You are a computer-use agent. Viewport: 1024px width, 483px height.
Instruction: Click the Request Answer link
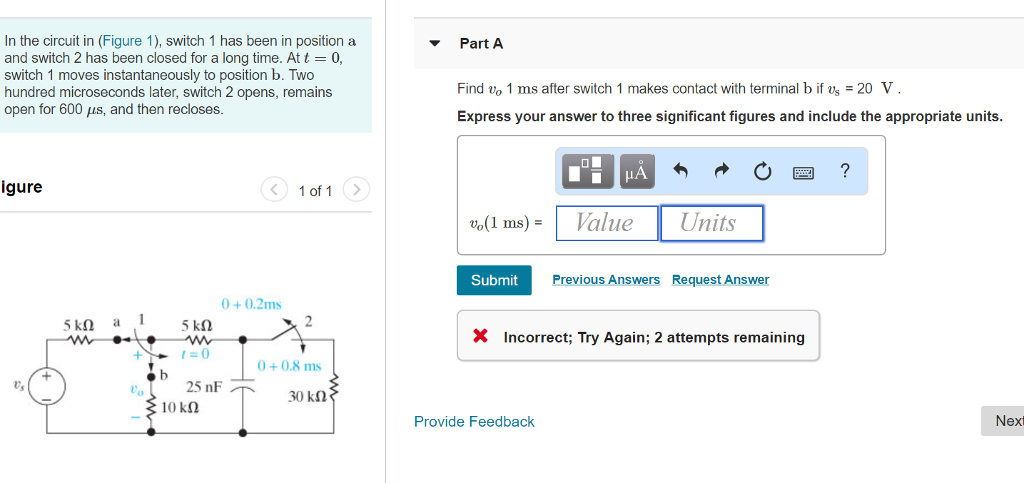pos(720,280)
